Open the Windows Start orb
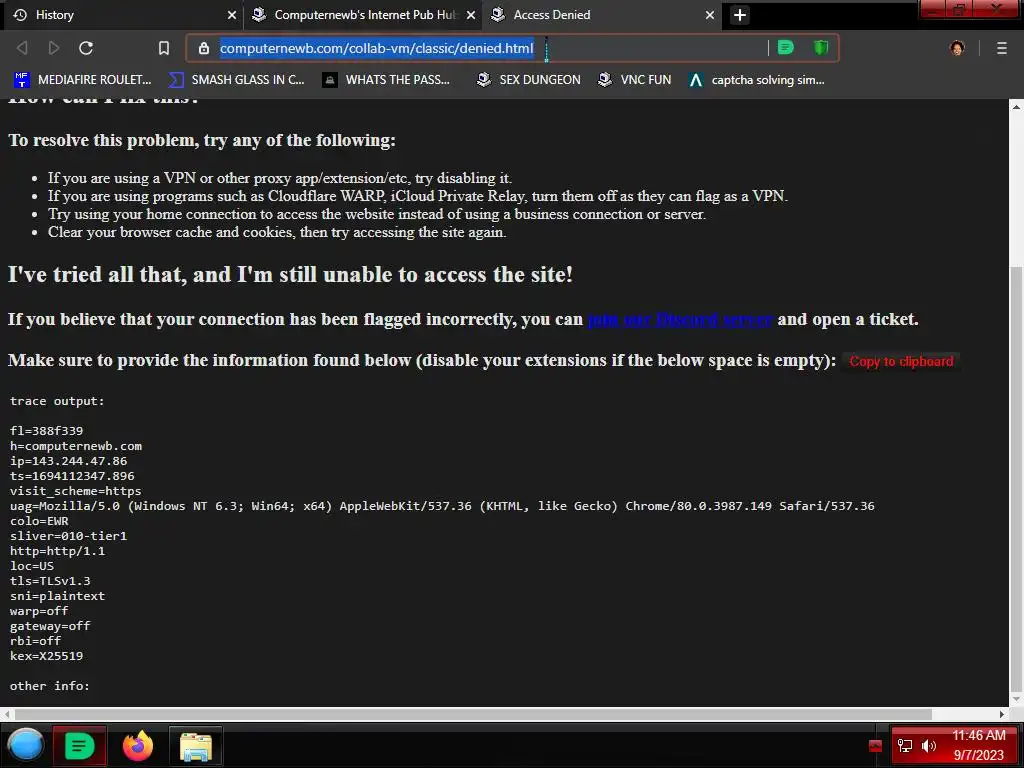Viewport: 1024px width, 768px height. pyautogui.click(x=25, y=745)
